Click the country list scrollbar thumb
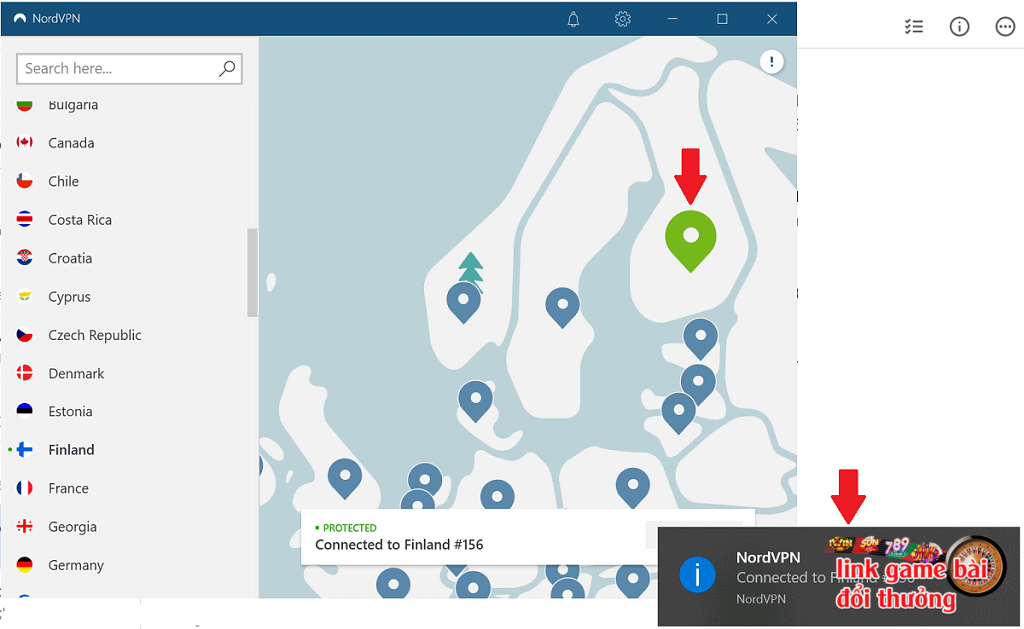This screenshot has width=1024, height=629. (252, 273)
